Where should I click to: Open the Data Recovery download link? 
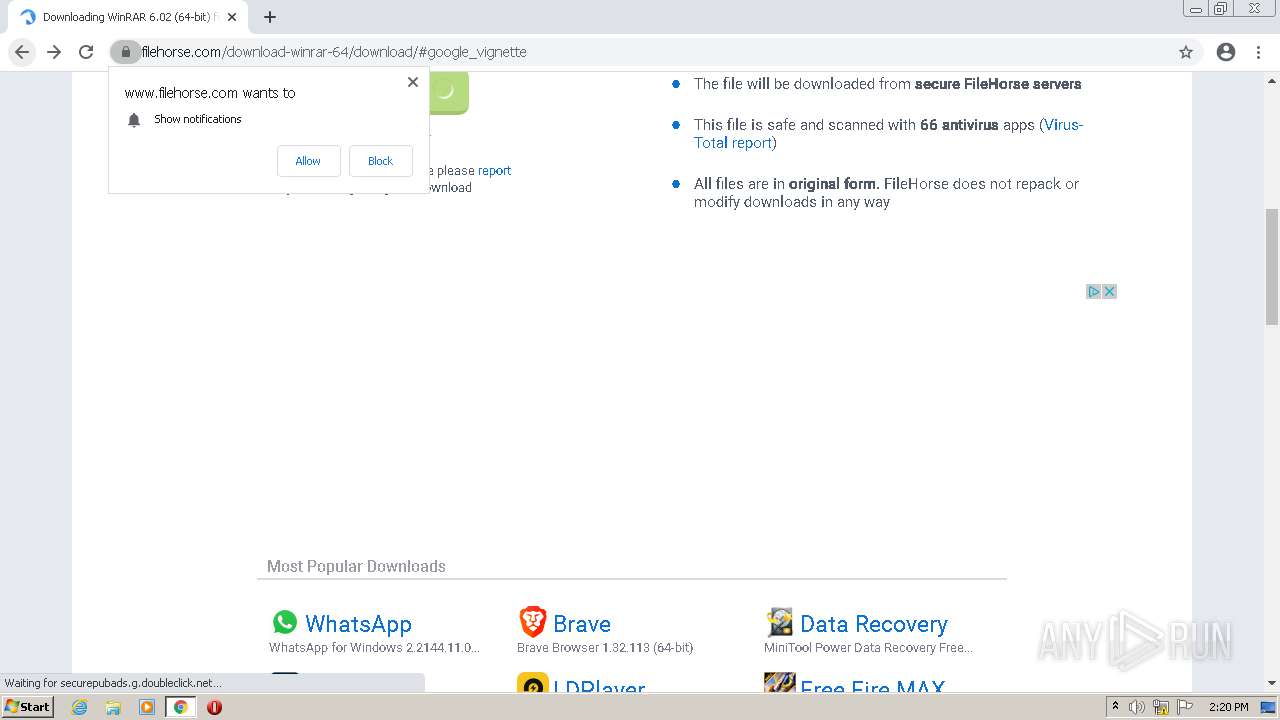[x=874, y=624]
